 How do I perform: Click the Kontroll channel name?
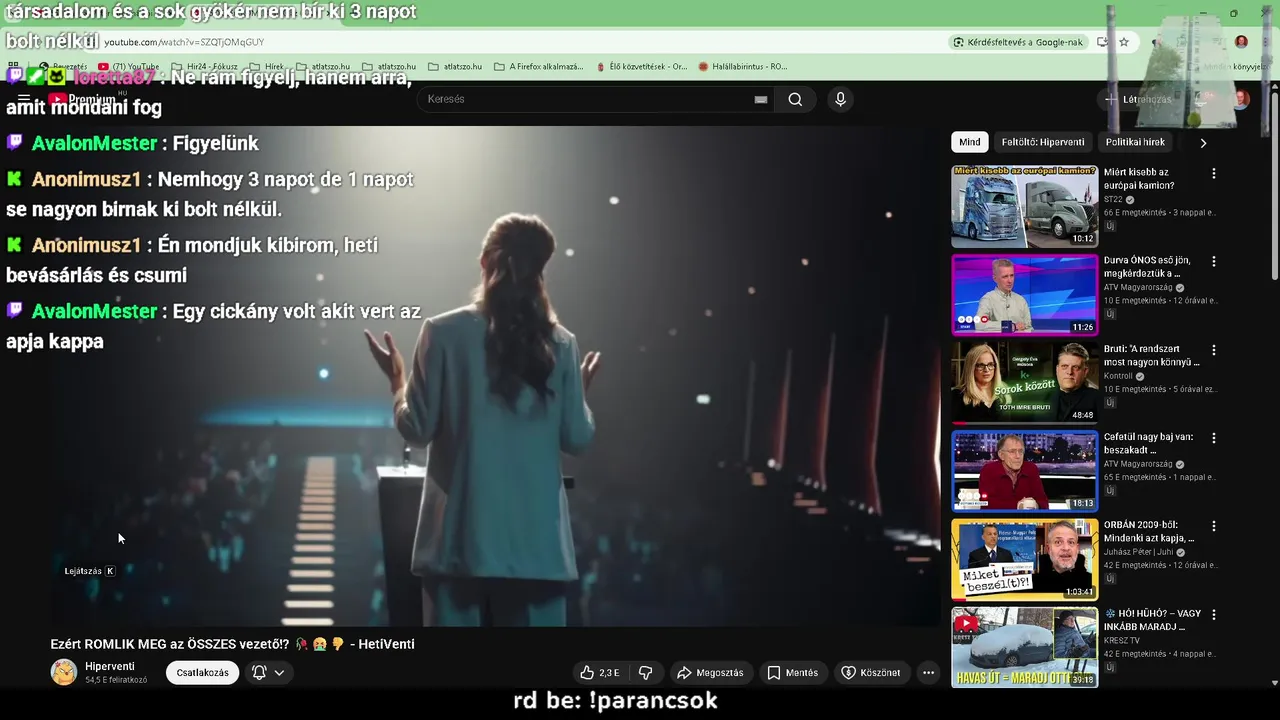[x=1118, y=376]
